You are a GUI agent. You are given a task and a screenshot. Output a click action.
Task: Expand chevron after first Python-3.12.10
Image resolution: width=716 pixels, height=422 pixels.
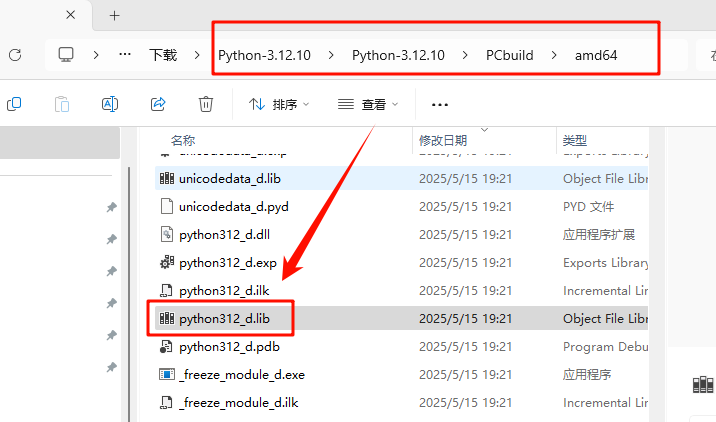tap(331, 55)
